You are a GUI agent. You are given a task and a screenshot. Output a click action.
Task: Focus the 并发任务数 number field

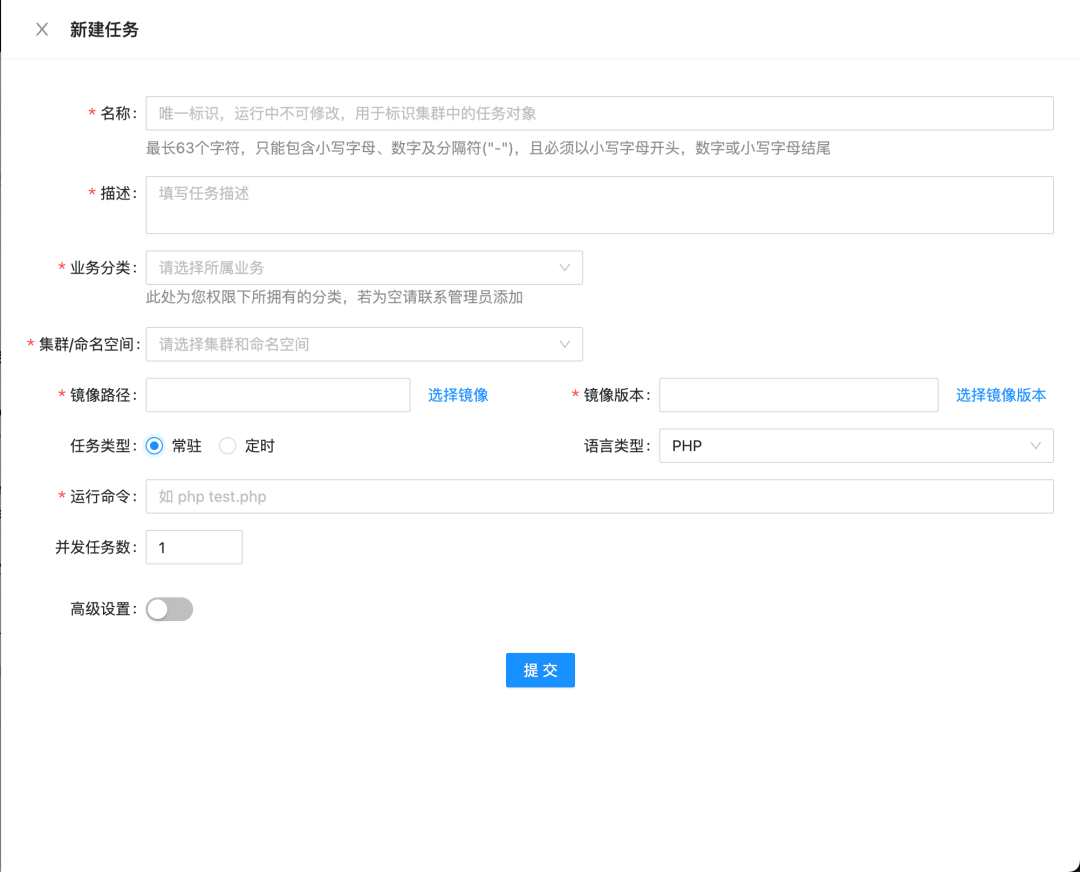pyautogui.click(x=194, y=548)
